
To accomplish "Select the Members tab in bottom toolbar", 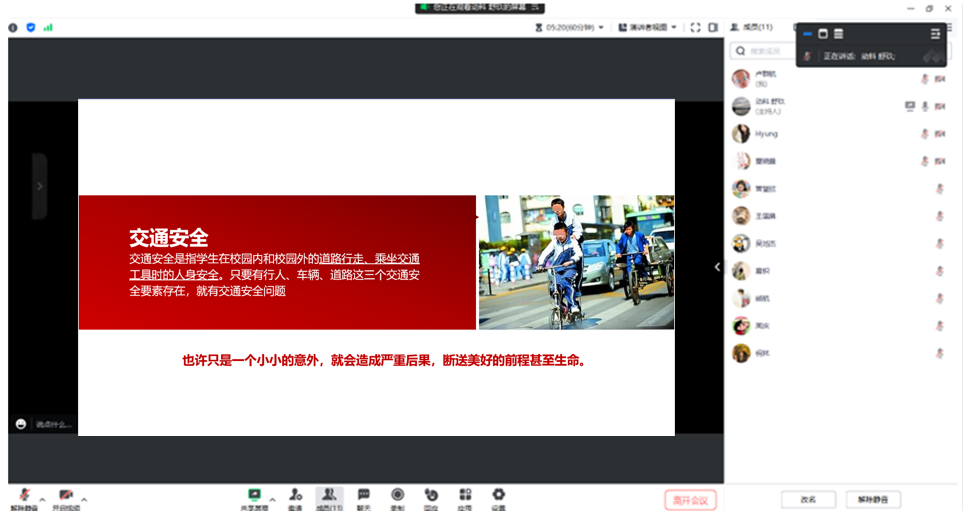I will tap(329, 497).
